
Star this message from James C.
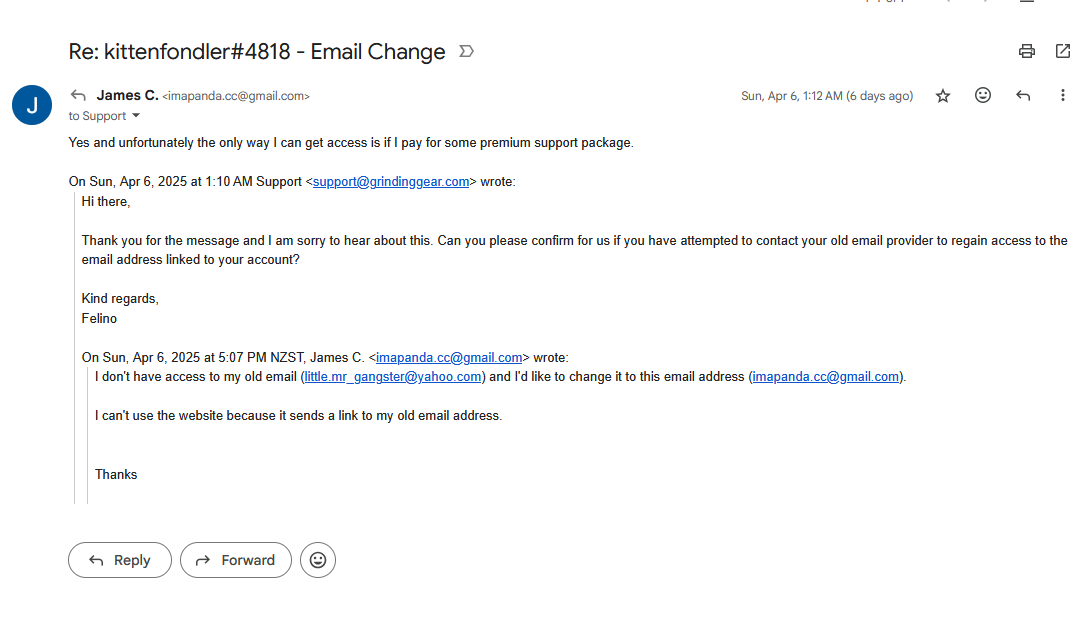[943, 96]
